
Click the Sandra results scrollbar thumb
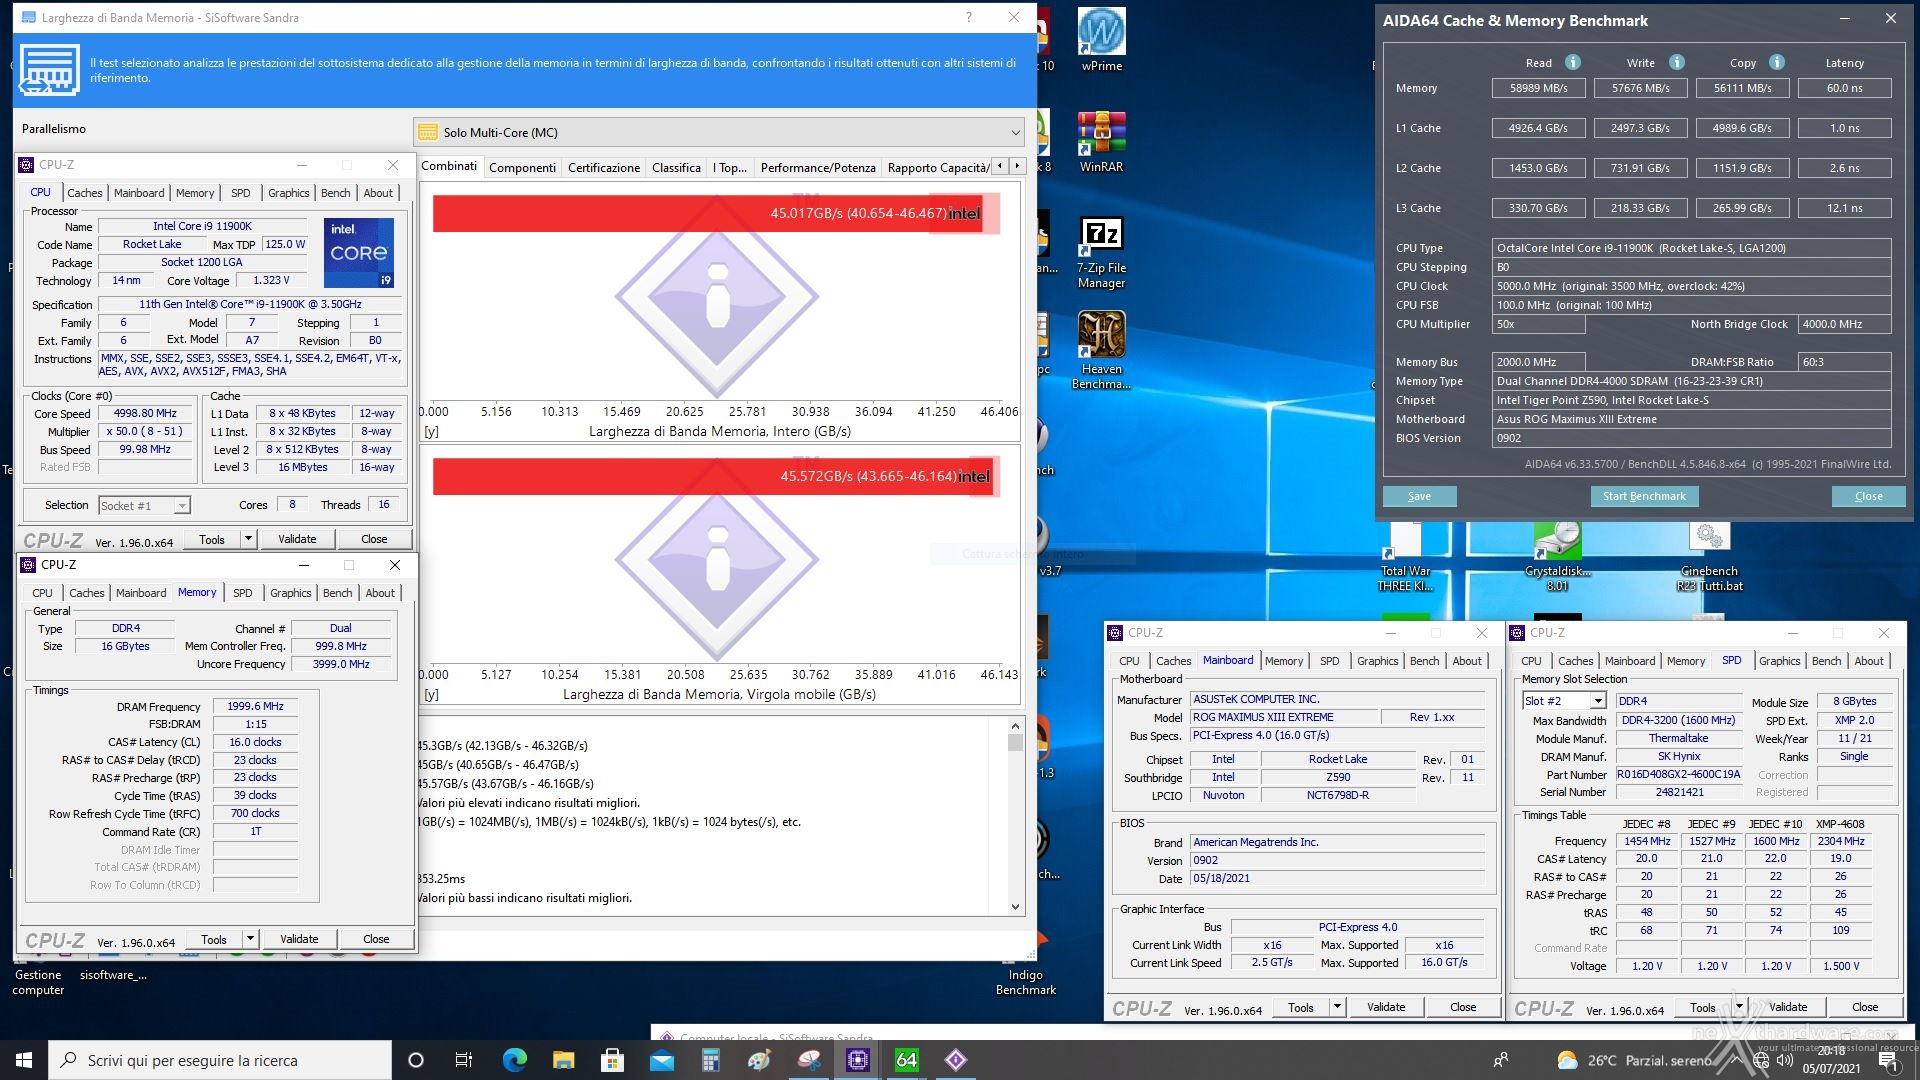click(x=1015, y=743)
